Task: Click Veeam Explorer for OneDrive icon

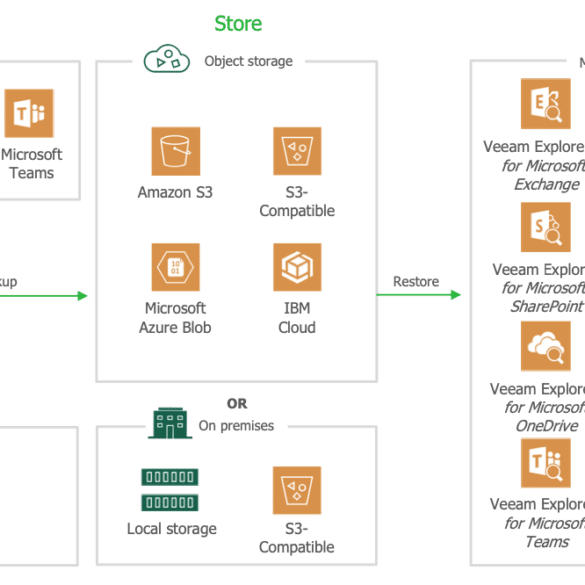Action: [x=546, y=346]
